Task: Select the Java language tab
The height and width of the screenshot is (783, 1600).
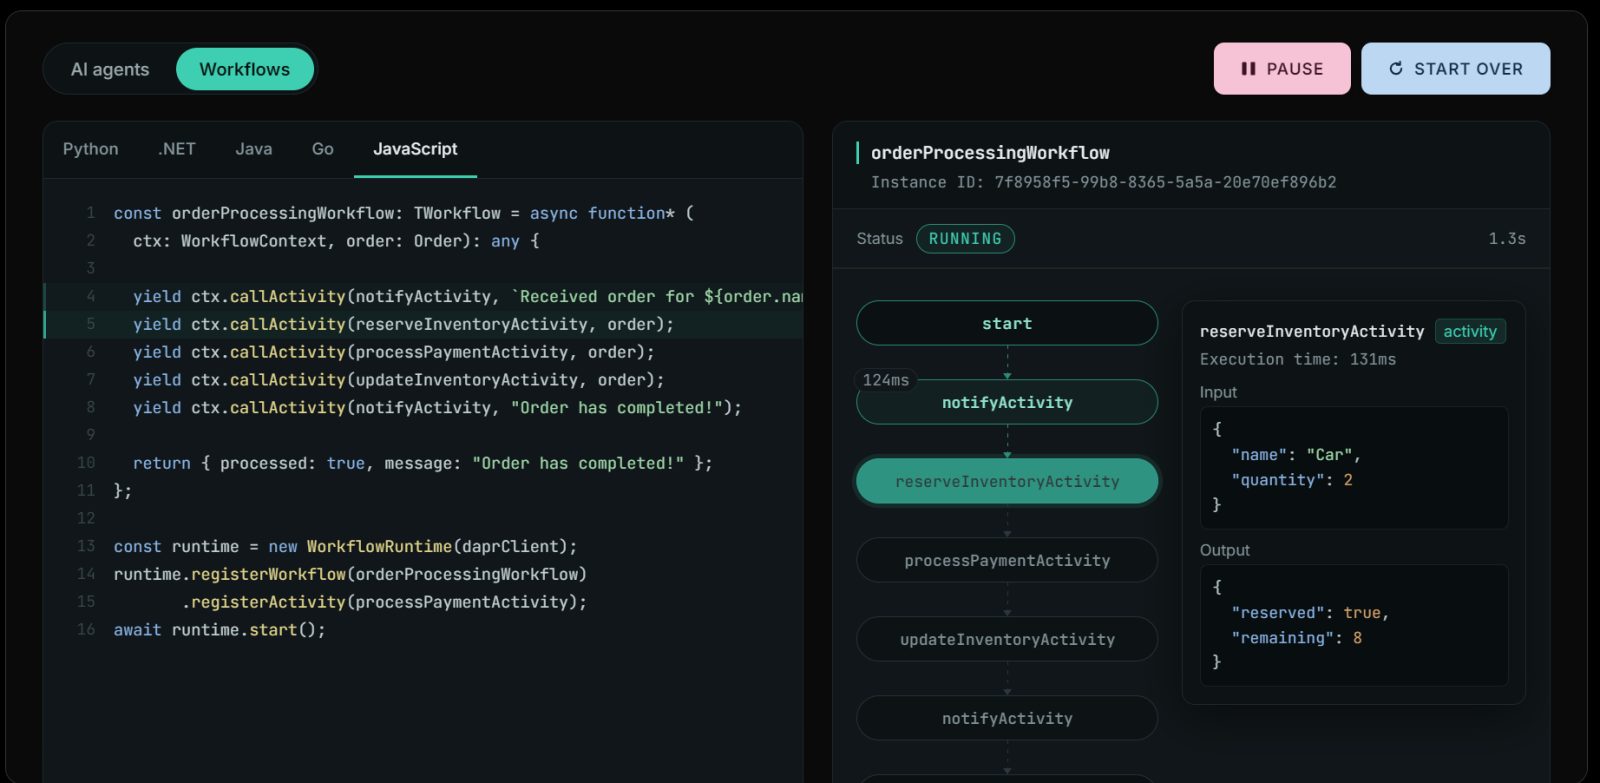Action: click(254, 149)
